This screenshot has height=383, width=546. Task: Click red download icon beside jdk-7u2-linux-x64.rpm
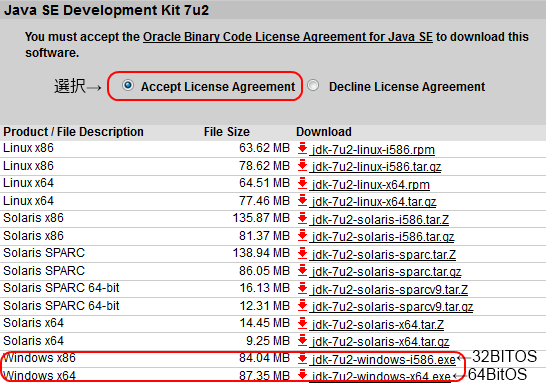coord(302,183)
